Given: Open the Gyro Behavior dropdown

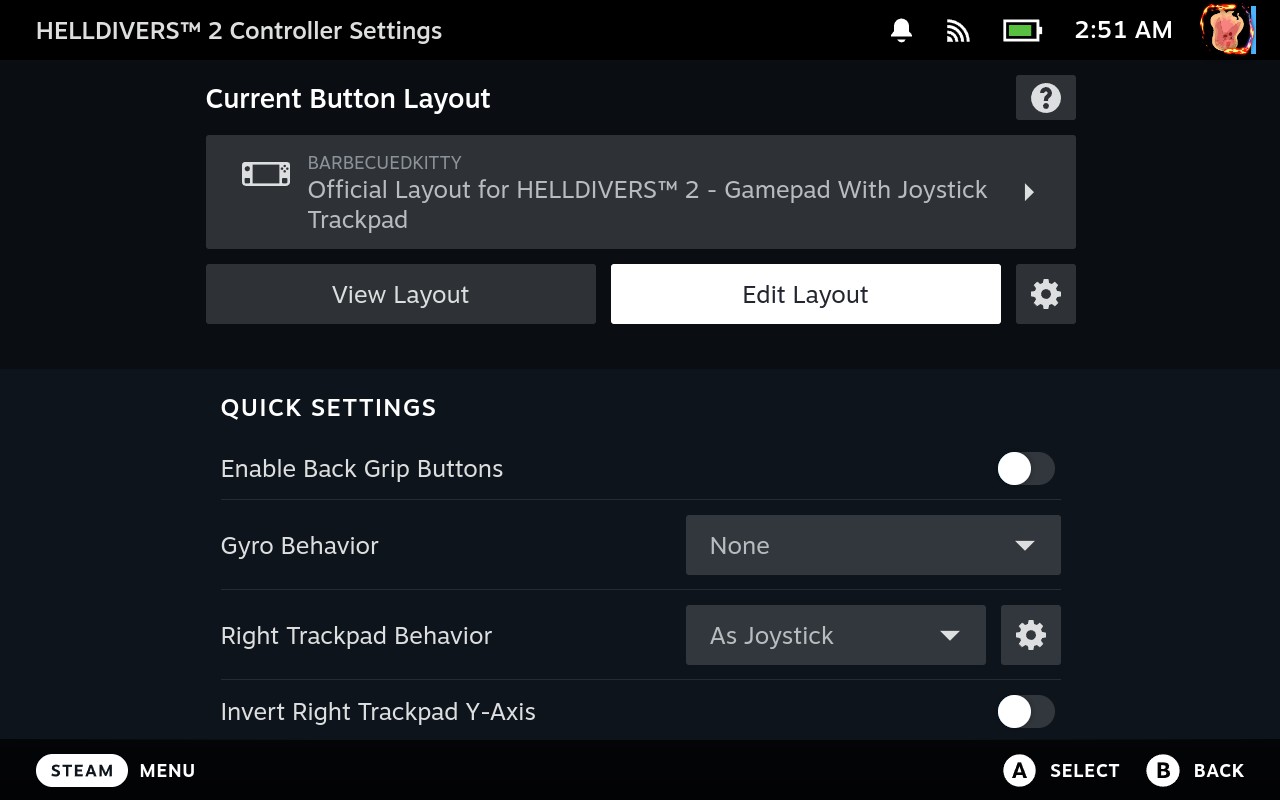Looking at the screenshot, I should (x=872, y=545).
